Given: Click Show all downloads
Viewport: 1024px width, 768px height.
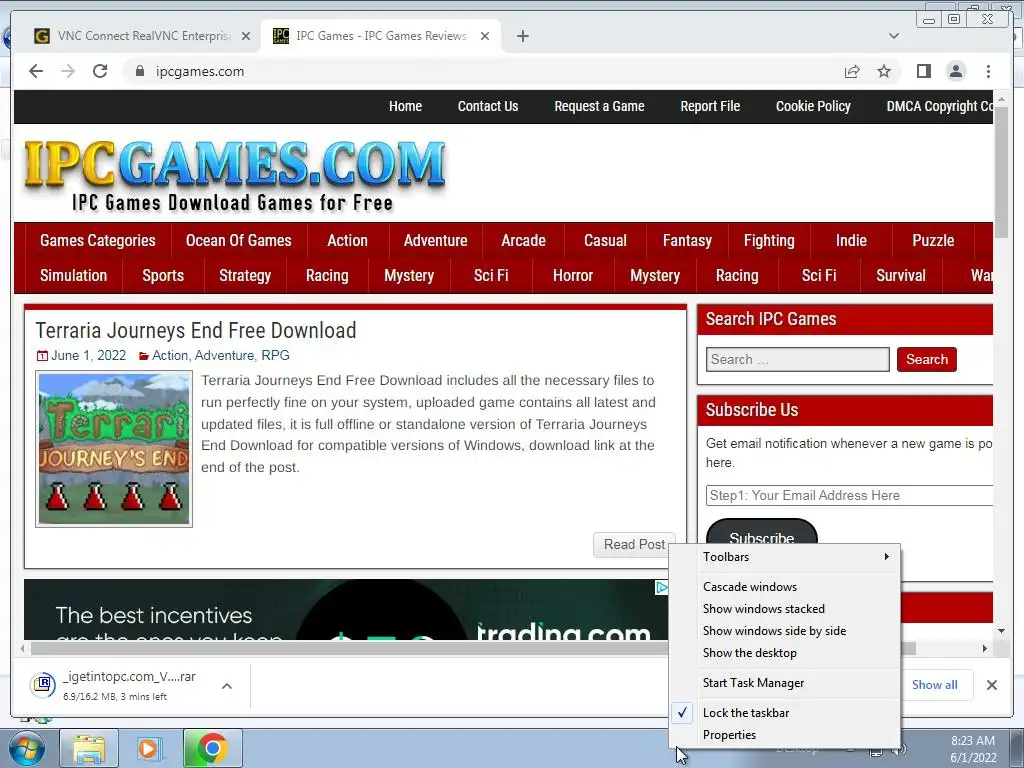Looking at the screenshot, I should pyautogui.click(x=935, y=684).
